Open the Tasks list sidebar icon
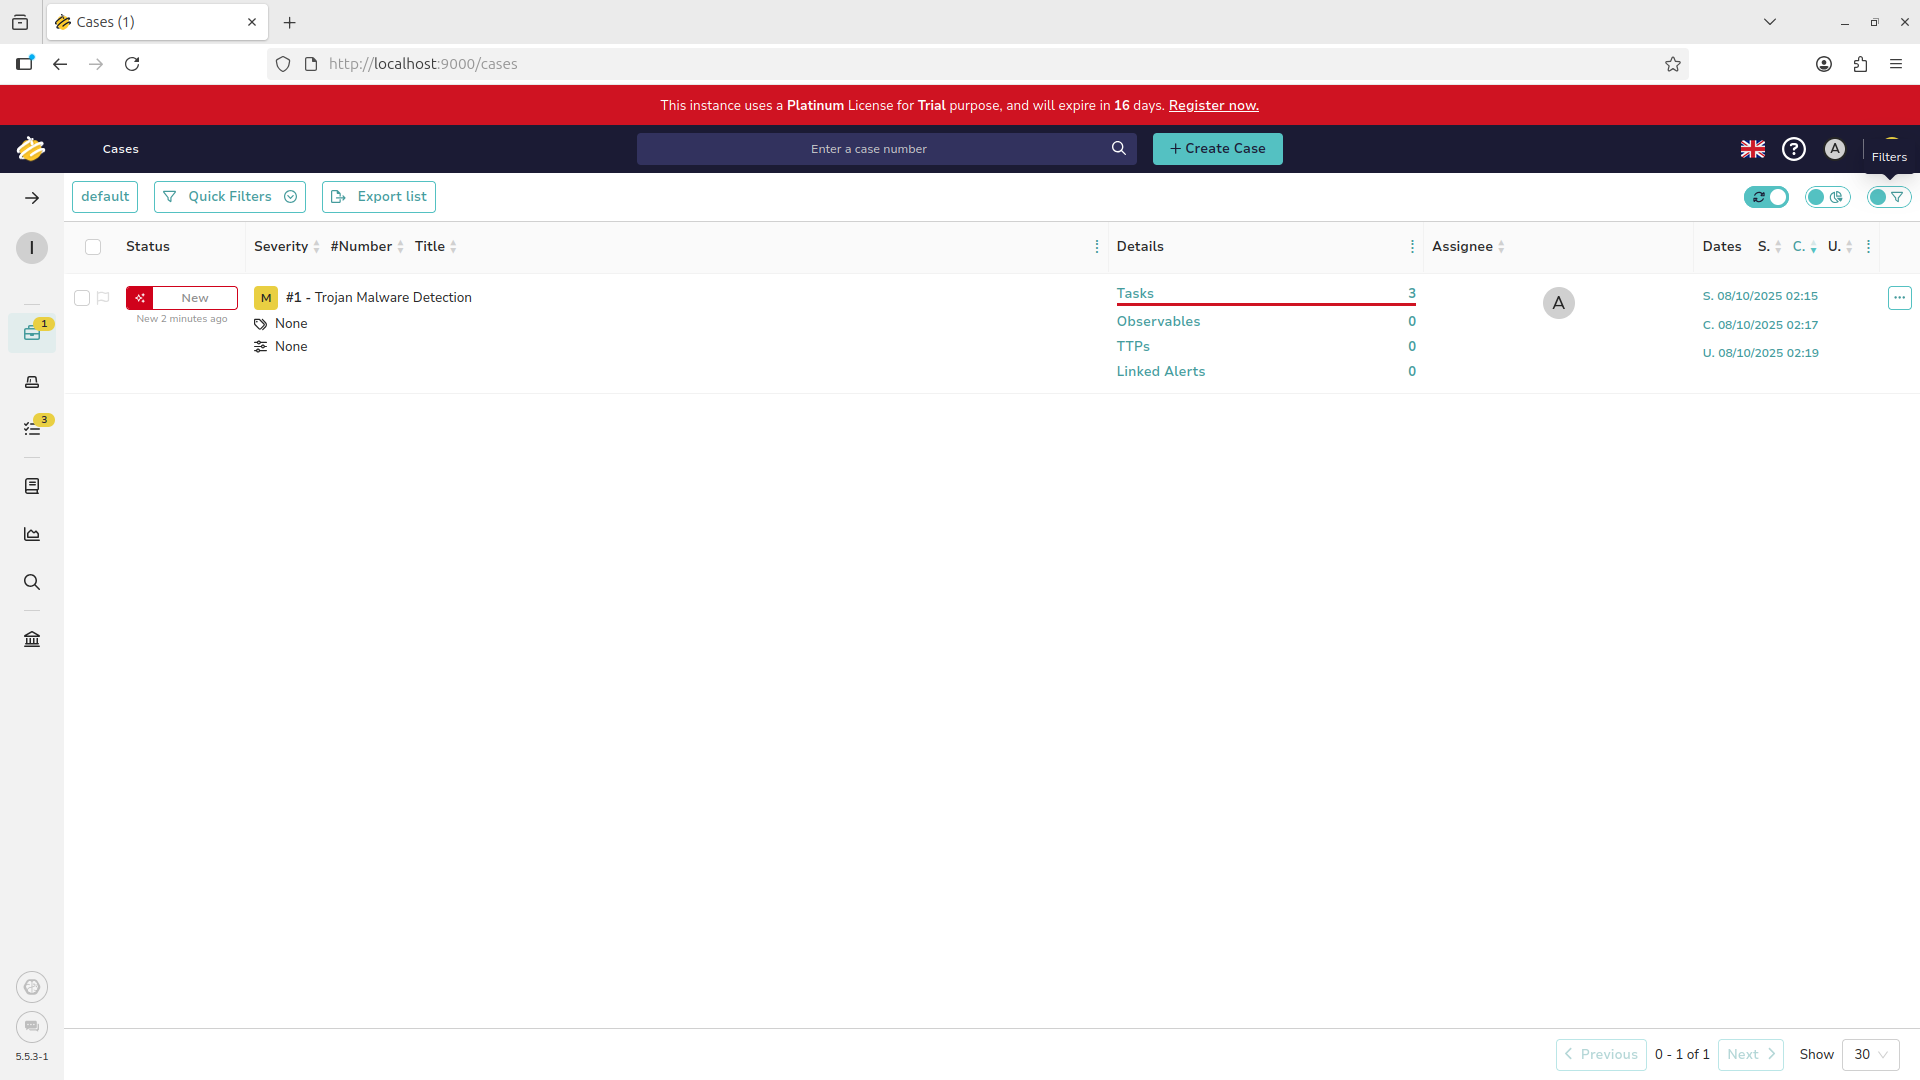The width and height of the screenshot is (1920, 1080). pyautogui.click(x=32, y=428)
